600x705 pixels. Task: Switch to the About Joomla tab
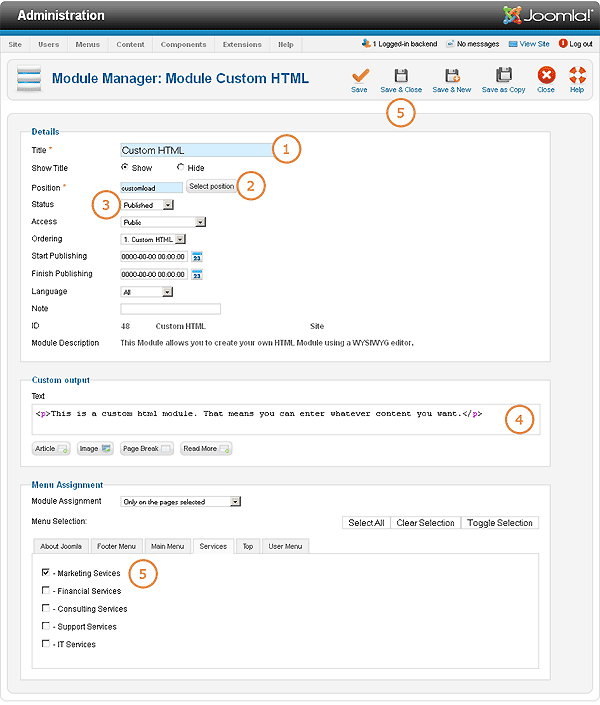pos(61,546)
